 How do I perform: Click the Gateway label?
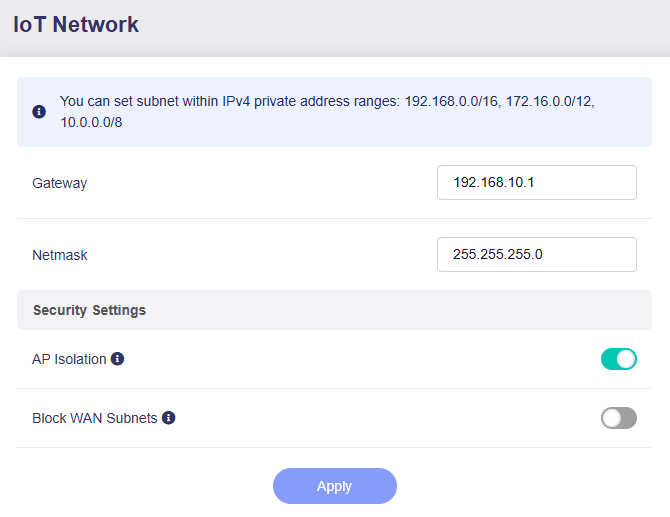click(60, 183)
